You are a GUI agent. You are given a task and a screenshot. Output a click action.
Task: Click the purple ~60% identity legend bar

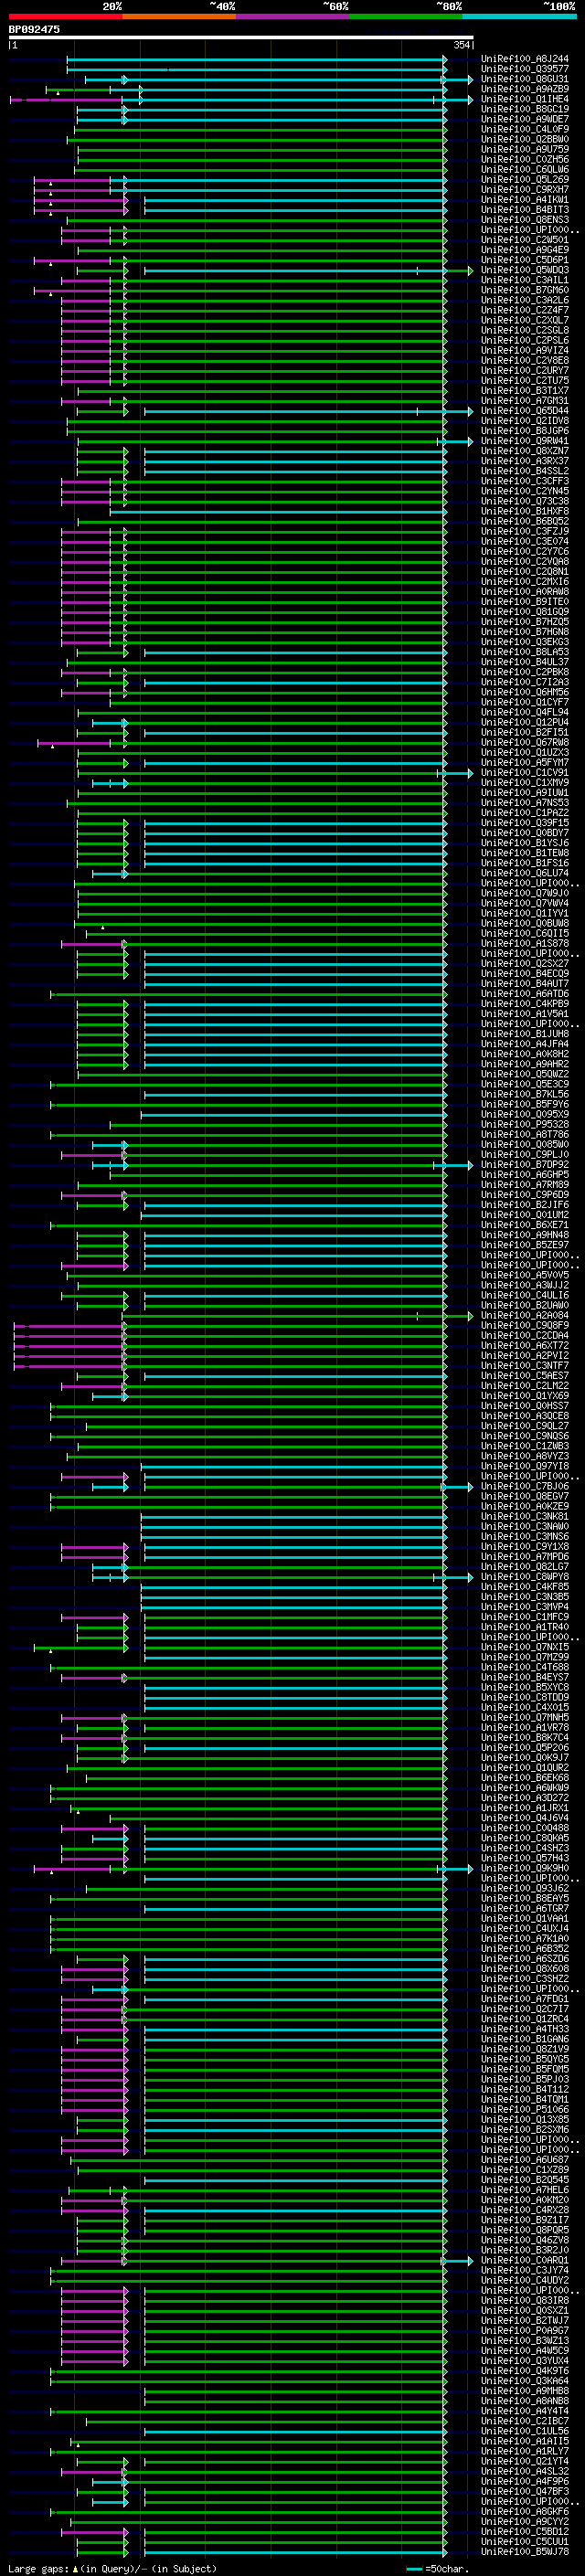coord(292,17)
